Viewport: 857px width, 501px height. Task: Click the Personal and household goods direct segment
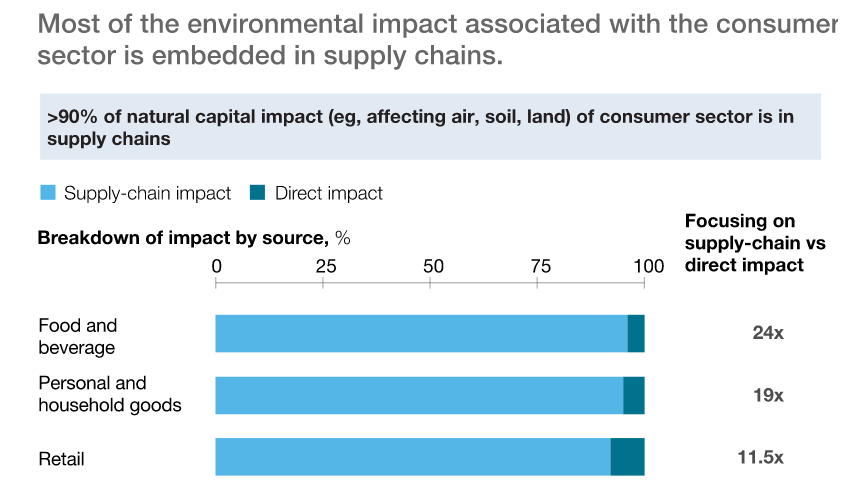click(x=634, y=395)
